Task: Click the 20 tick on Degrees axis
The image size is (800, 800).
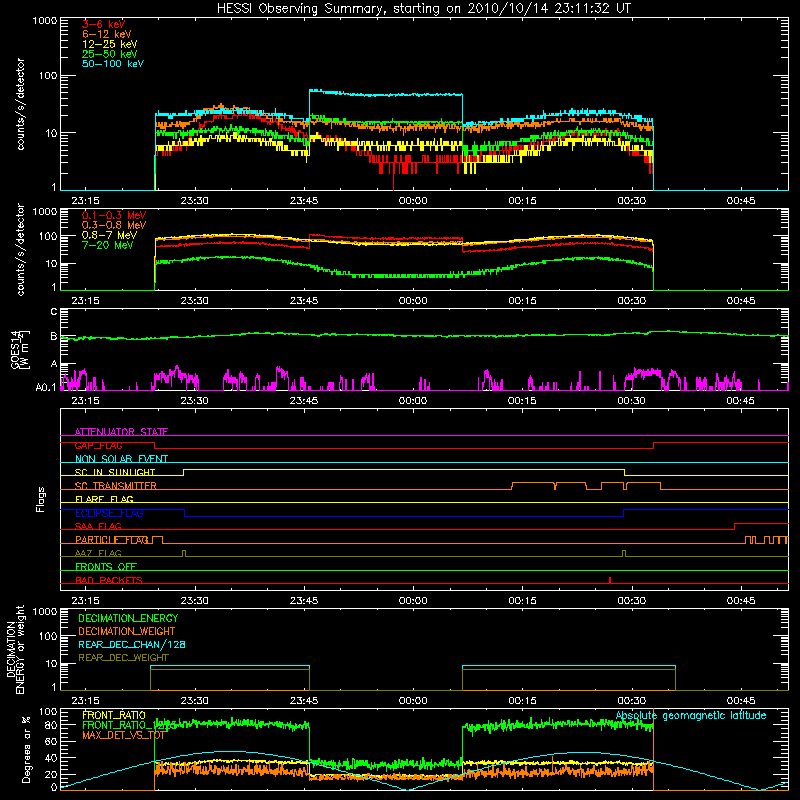Action: pyautogui.click(x=51, y=774)
